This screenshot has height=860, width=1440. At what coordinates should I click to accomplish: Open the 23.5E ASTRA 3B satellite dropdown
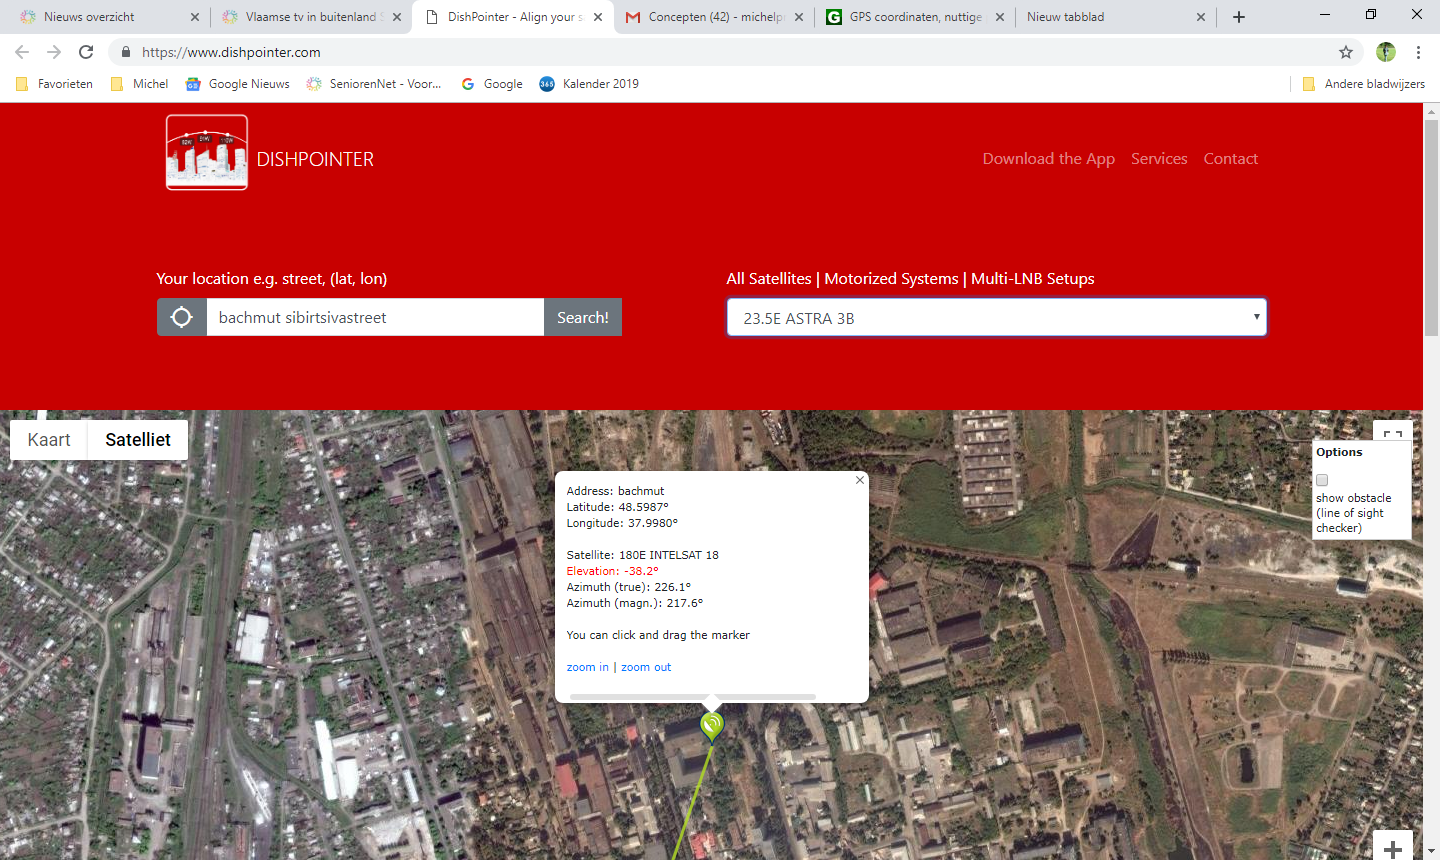(996, 318)
